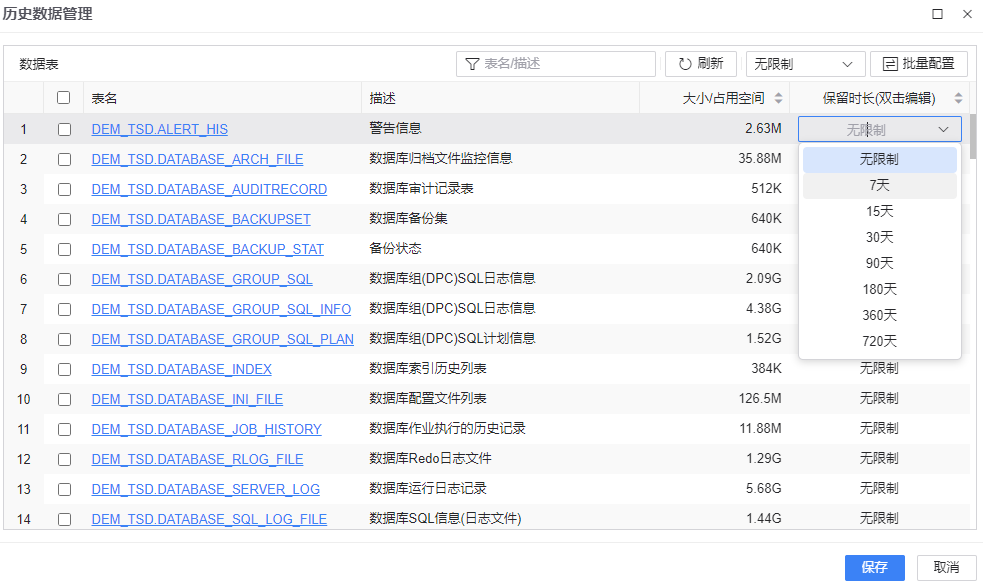This screenshot has width=983, height=586.
Task: Click 无限制 value in DATABASE_INDEX row
Action: tap(879, 369)
